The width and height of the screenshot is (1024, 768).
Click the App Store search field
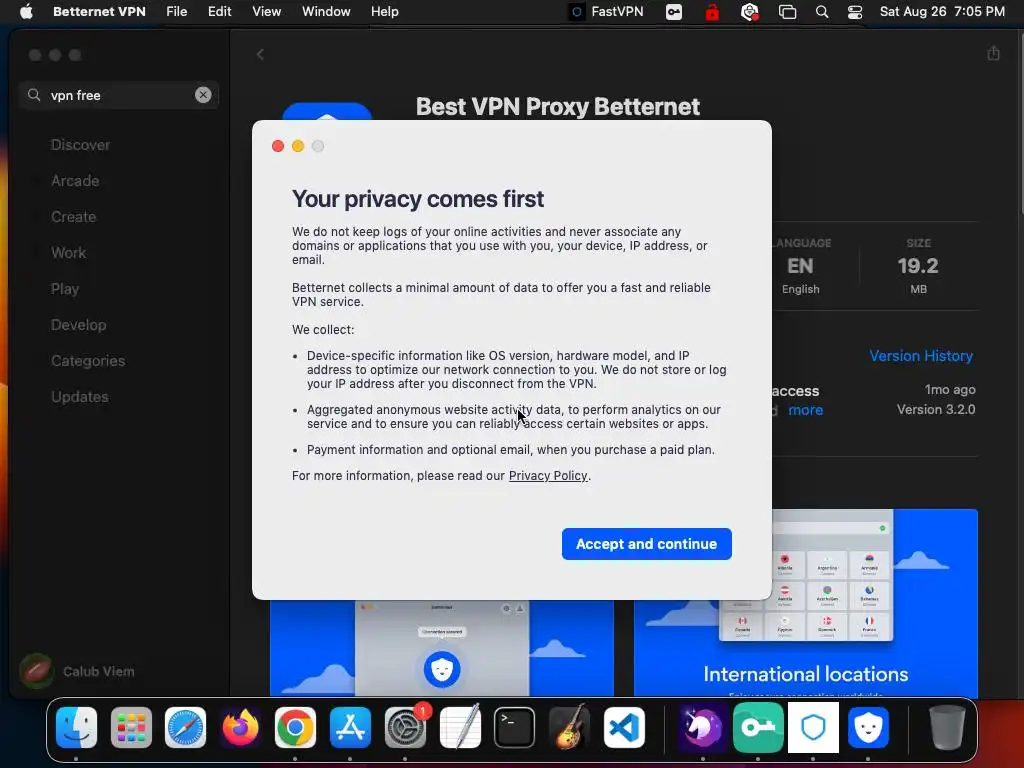119,95
